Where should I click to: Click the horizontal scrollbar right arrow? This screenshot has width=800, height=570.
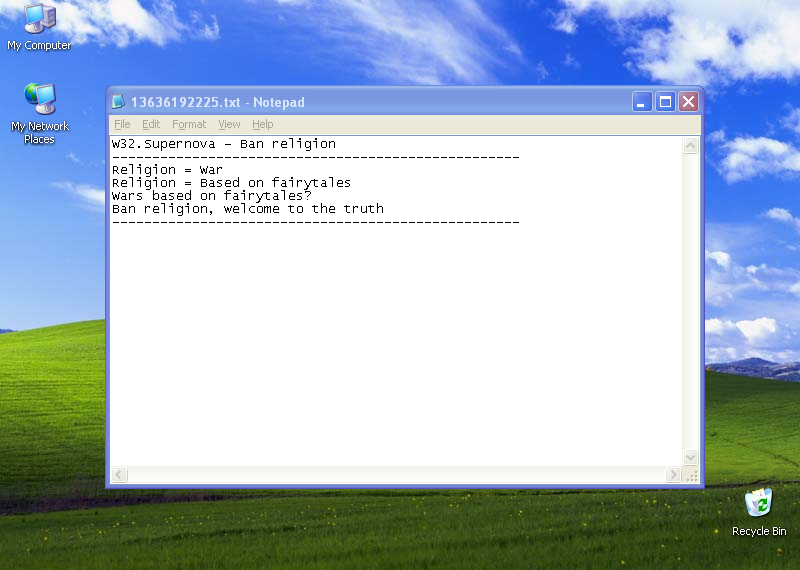click(x=673, y=475)
